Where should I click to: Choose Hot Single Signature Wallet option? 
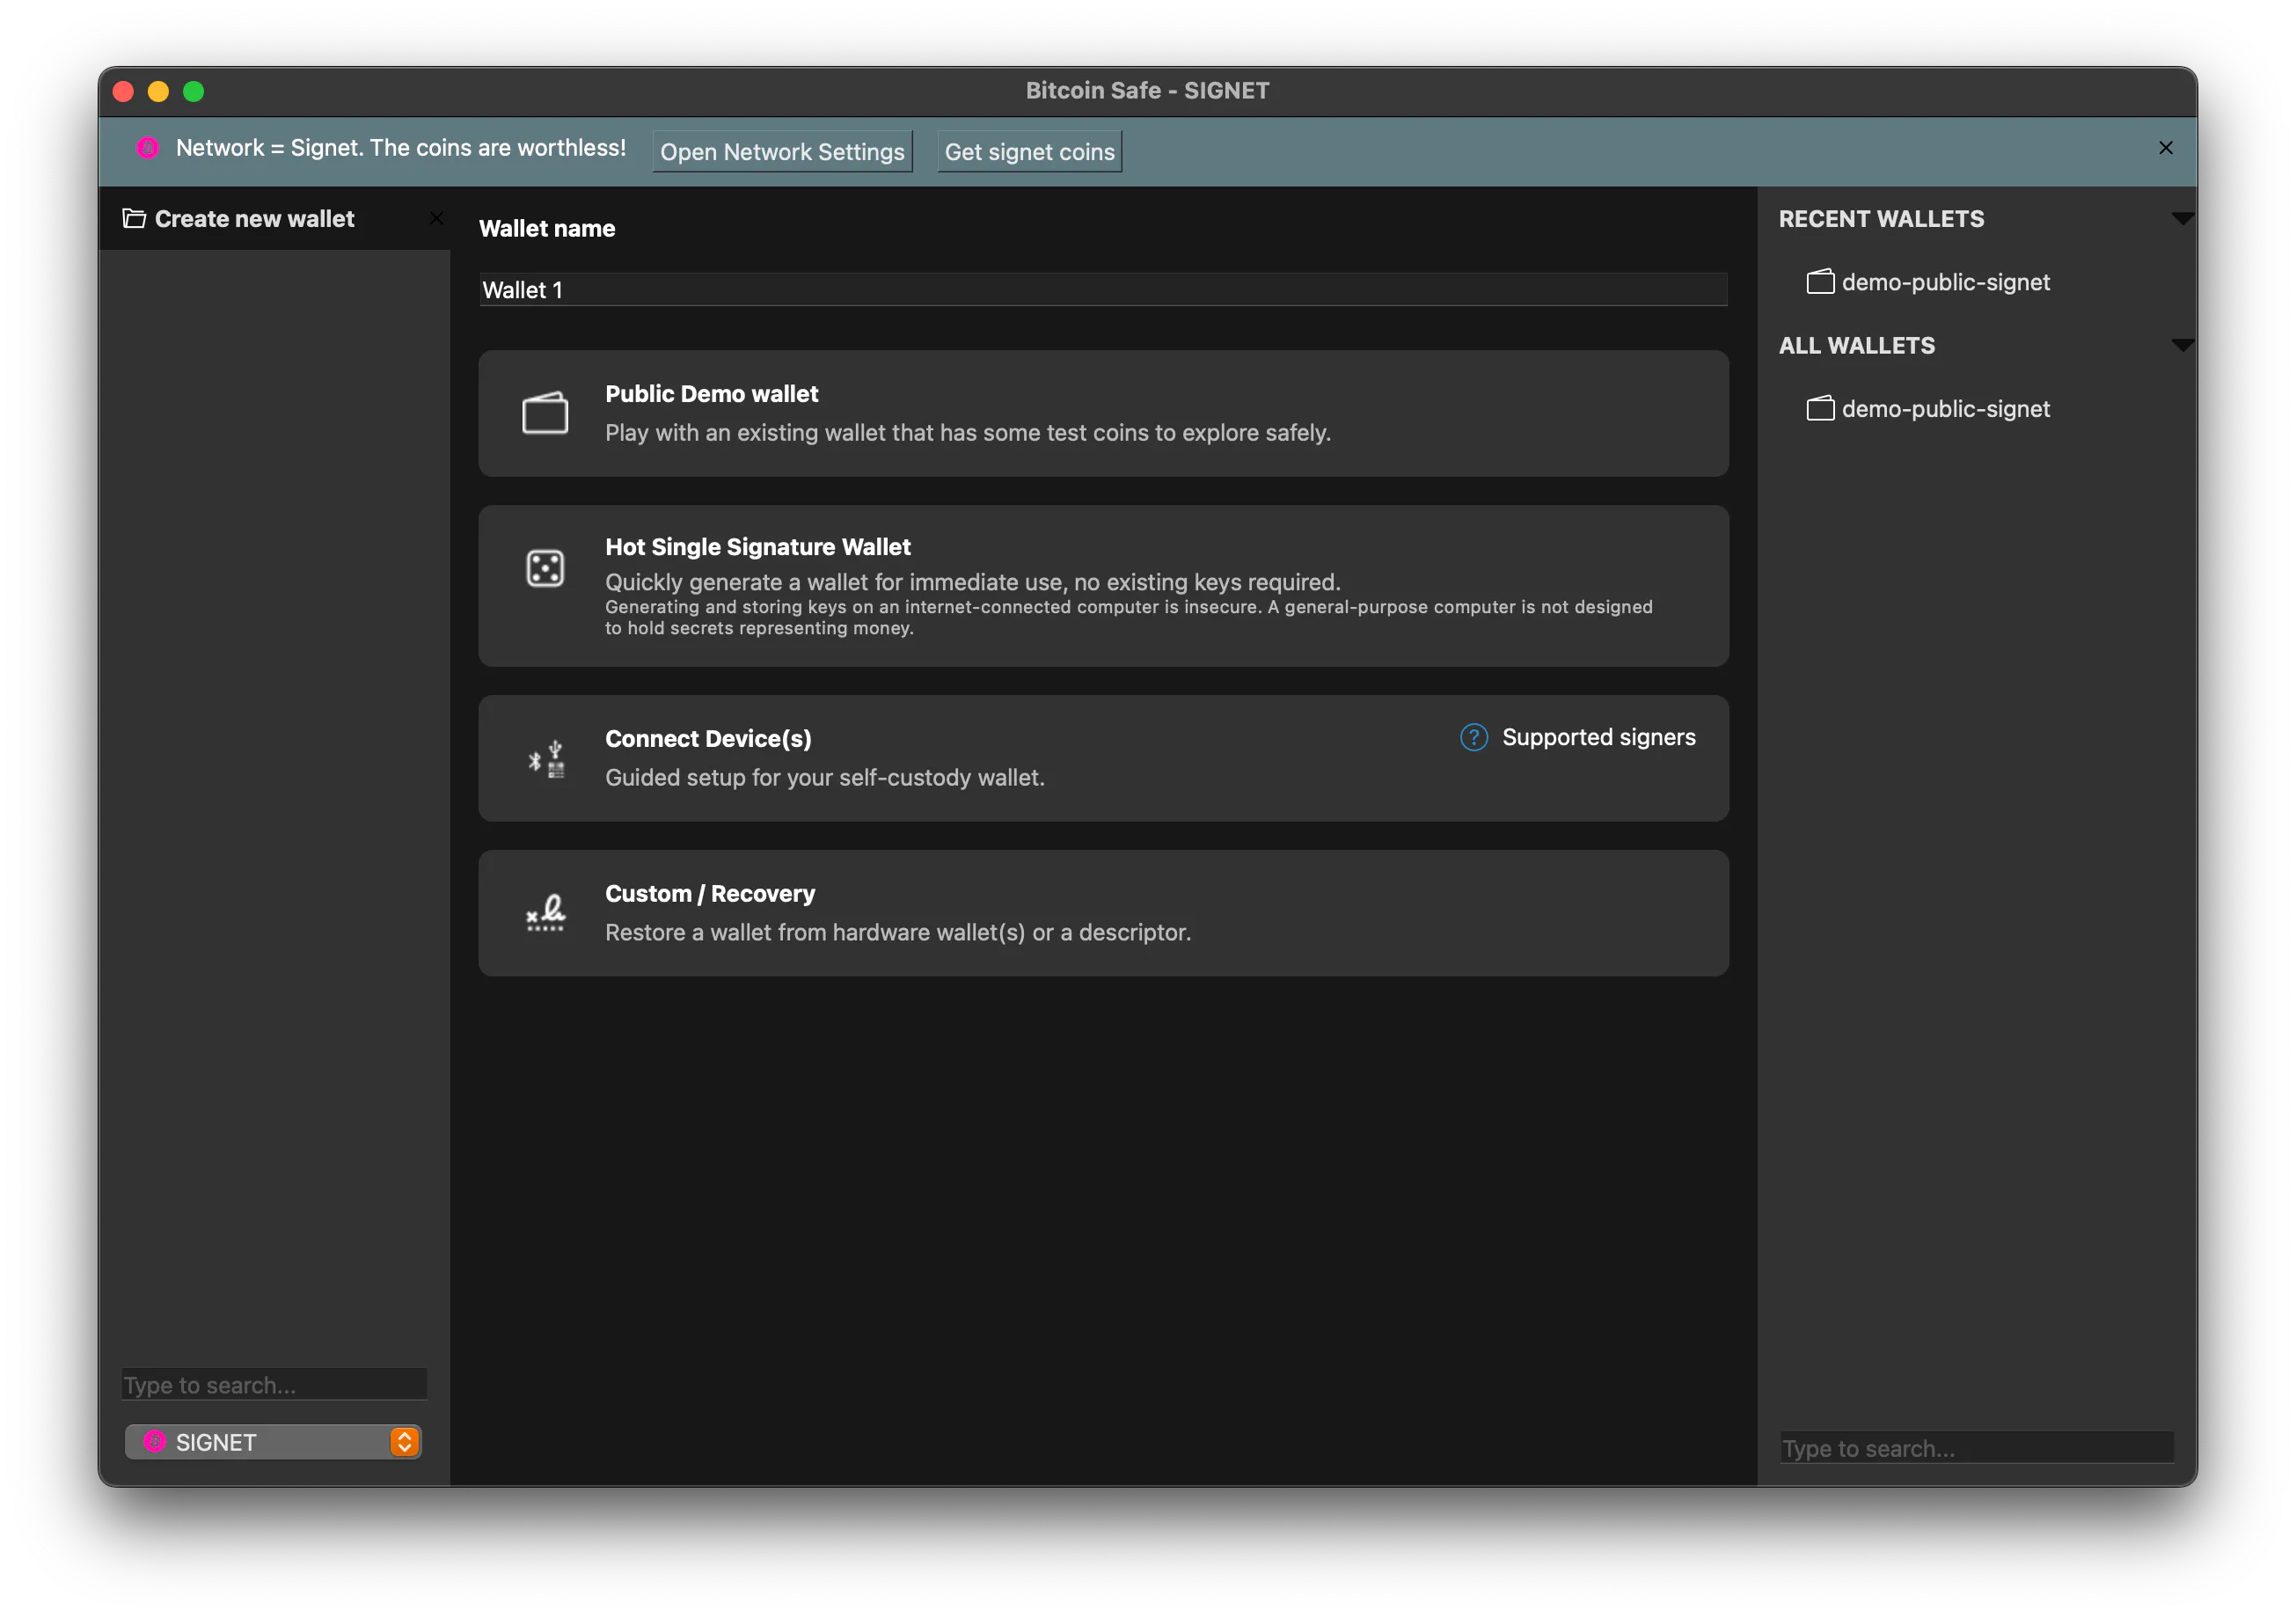click(1103, 586)
